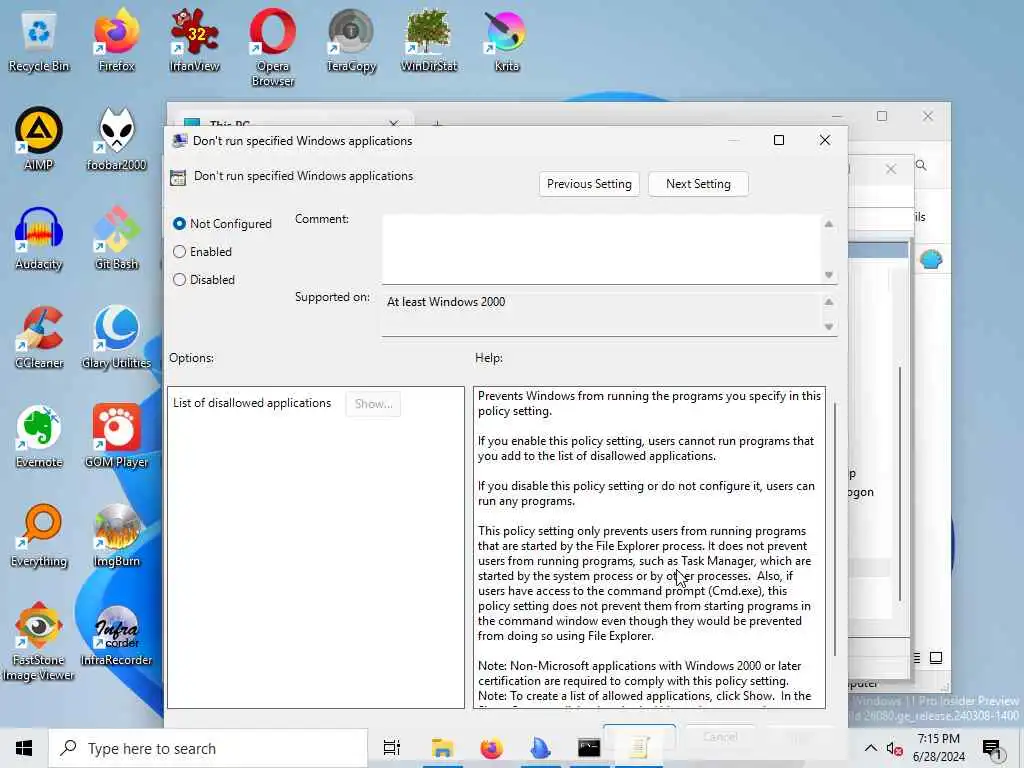Image resolution: width=1024 pixels, height=768 pixels.
Task: Open the notepad taskbar icon
Action: point(639,748)
